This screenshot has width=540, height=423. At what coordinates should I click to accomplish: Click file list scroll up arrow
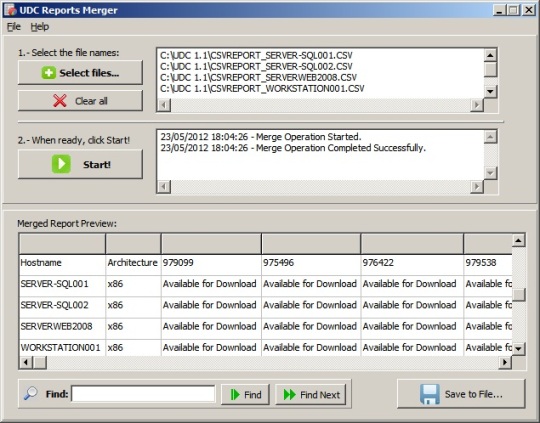pos(490,55)
